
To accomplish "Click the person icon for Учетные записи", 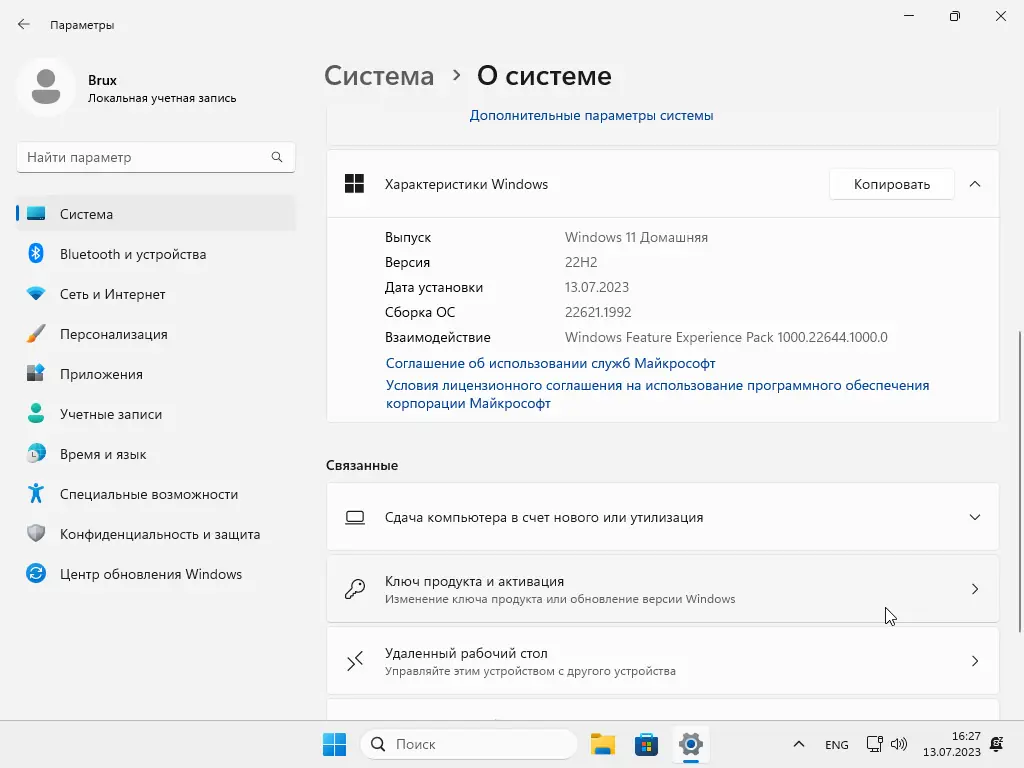I will 36,413.
